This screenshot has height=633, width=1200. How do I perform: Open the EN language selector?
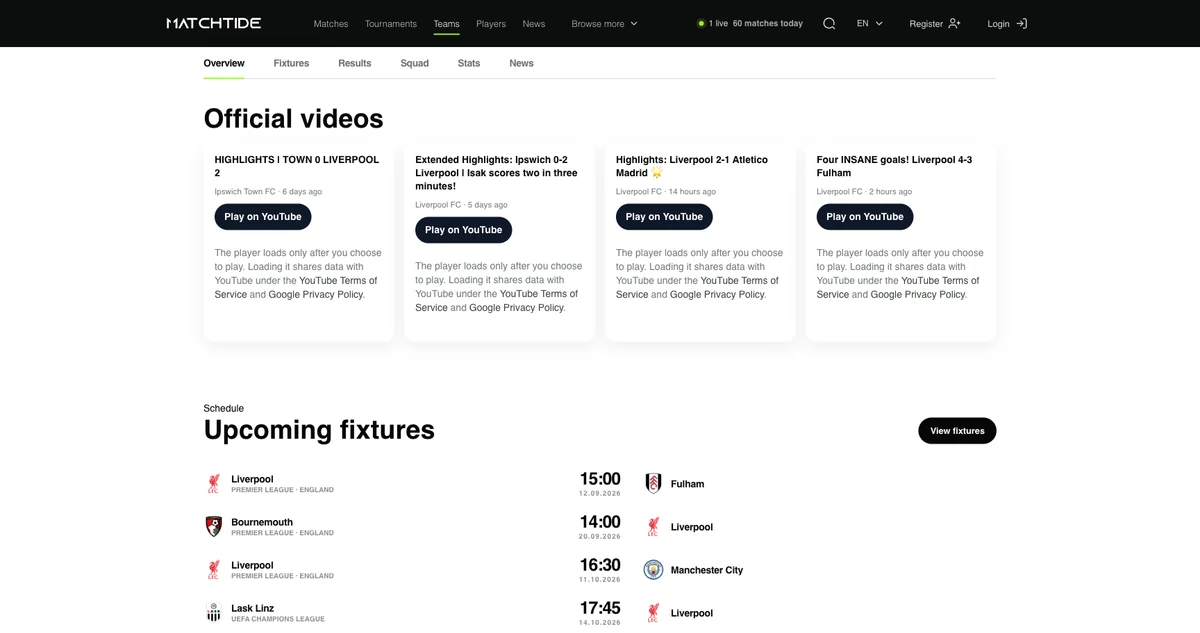870,23
